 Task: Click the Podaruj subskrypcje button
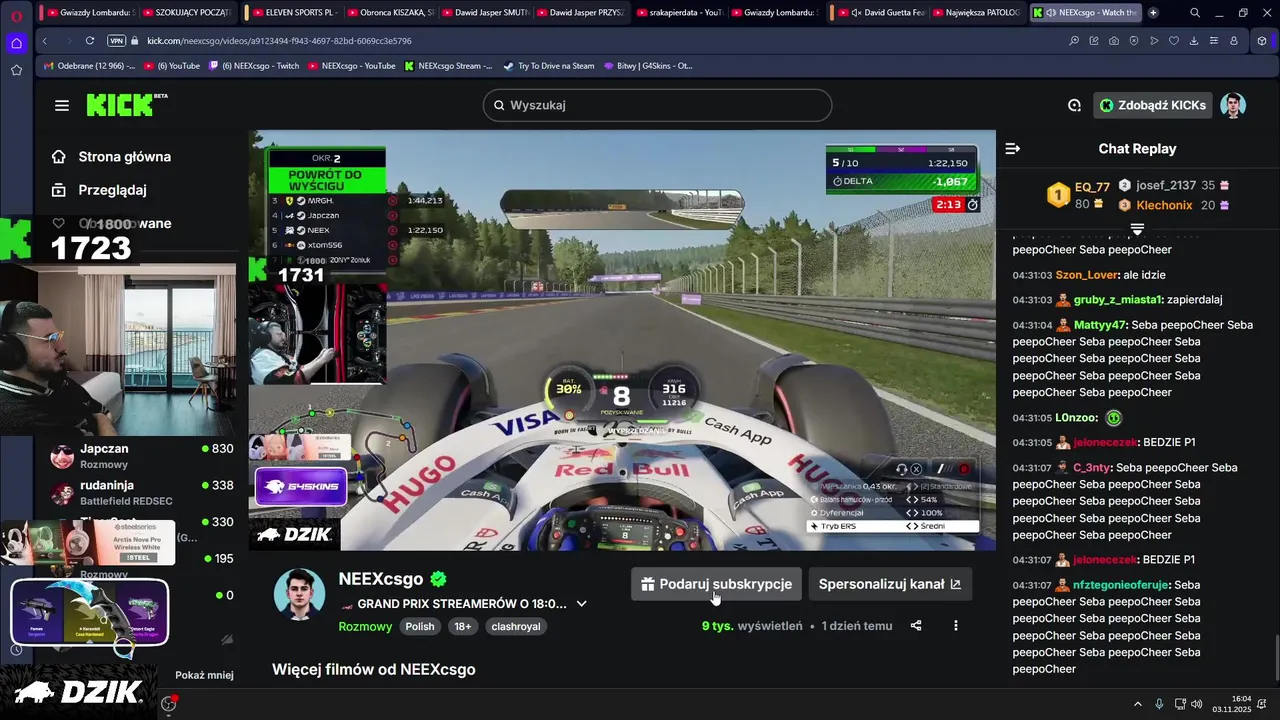click(x=716, y=584)
